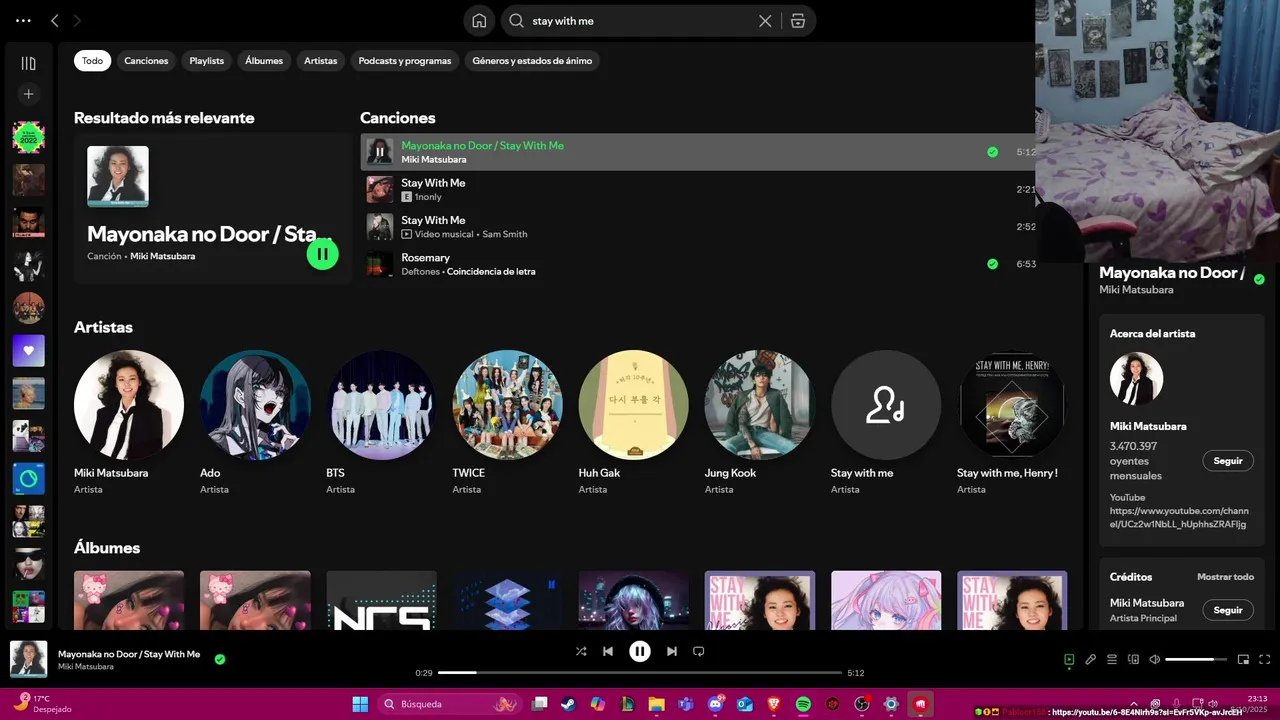The width and height of the screenshot is (1280, 720).
Task: Toggle saved check on Mayonaka no Door row
Action: (992, 152)
